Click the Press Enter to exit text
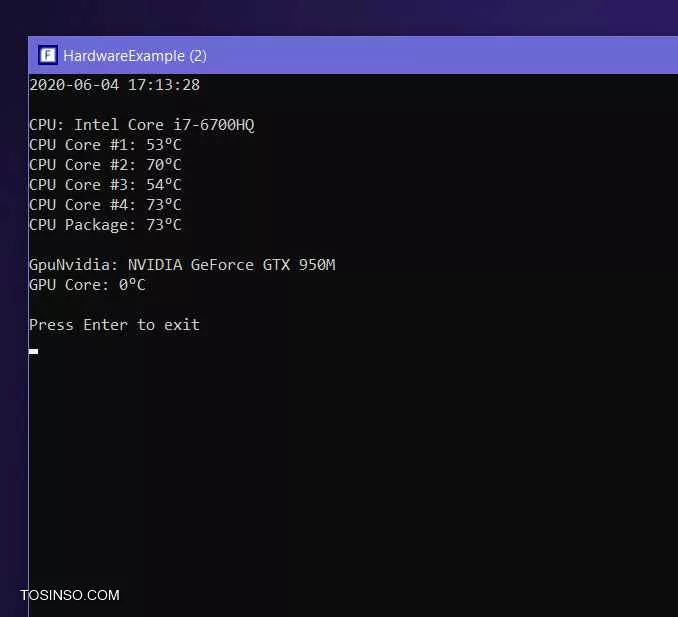The width and height of the screenshot is (678, 617). (x=115, y=325)
